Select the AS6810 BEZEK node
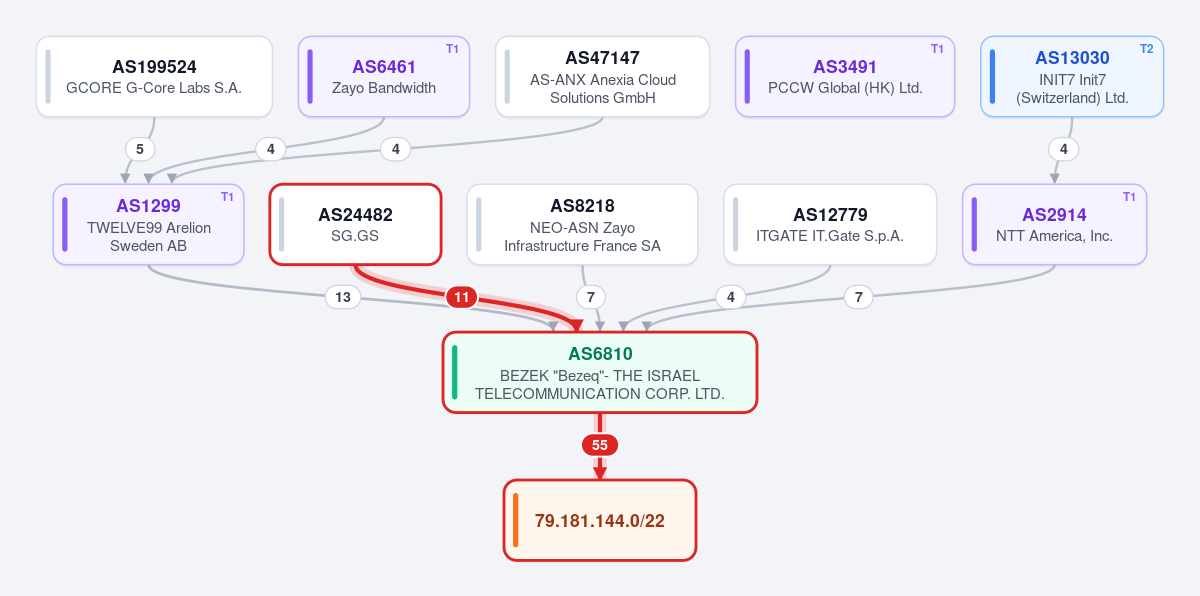 tap(600, 372)
